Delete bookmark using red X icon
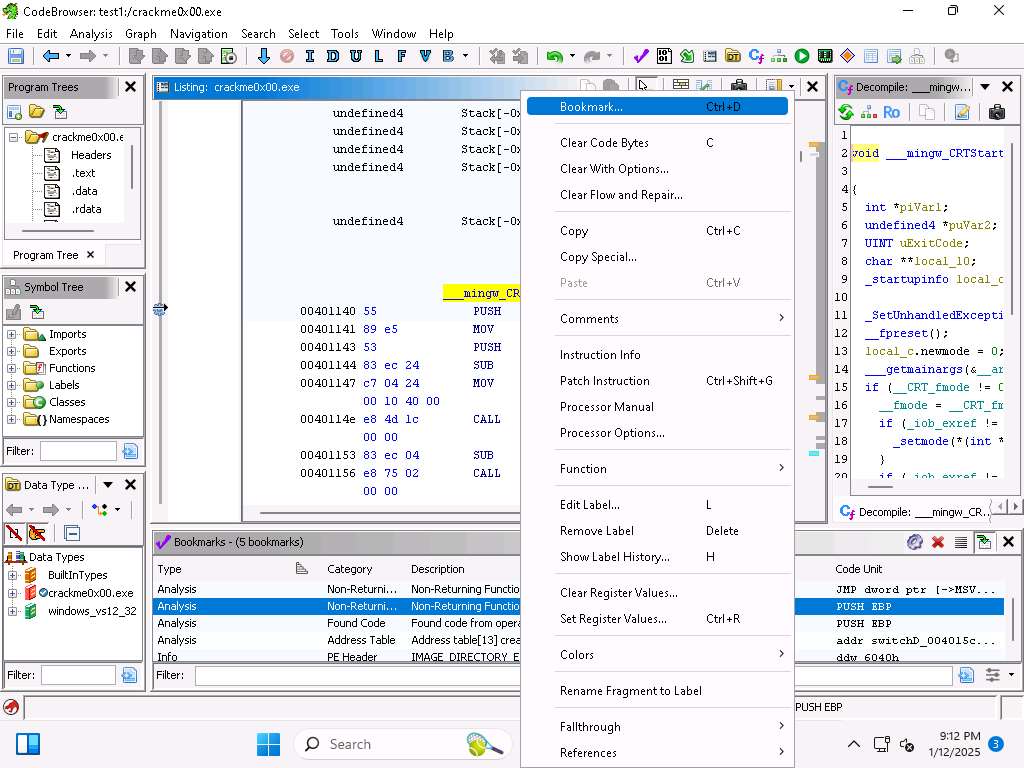Screen dimensions: 1024x768 938,542
